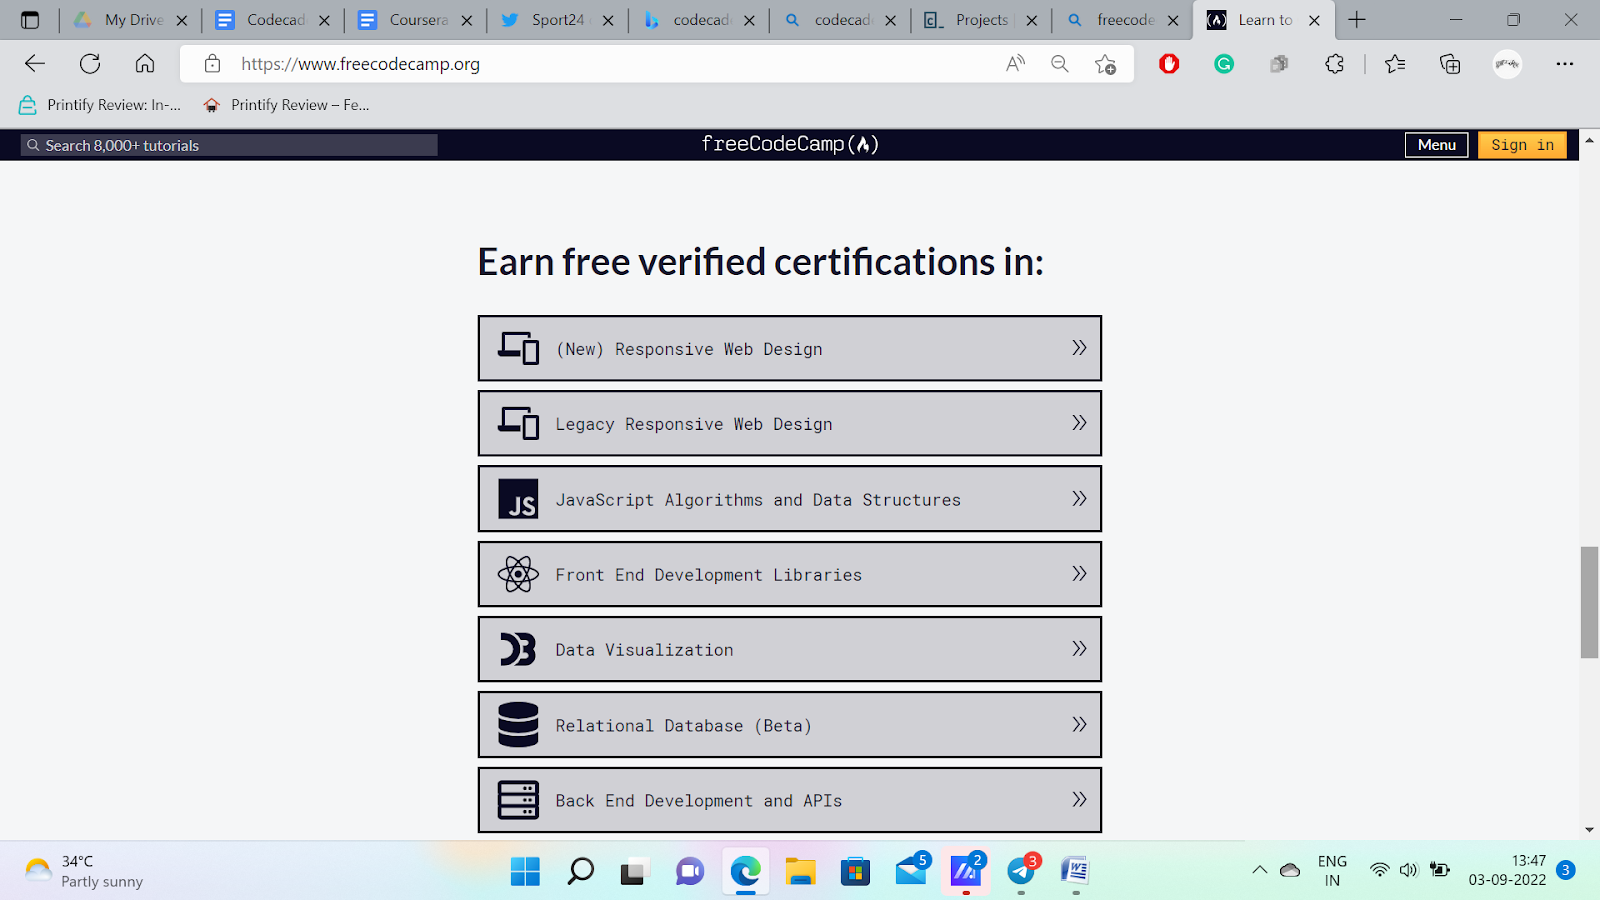This screenshot has height=900, width=1600.
Task: Close the Learn to tab
Action: (x=1314, y=20)
